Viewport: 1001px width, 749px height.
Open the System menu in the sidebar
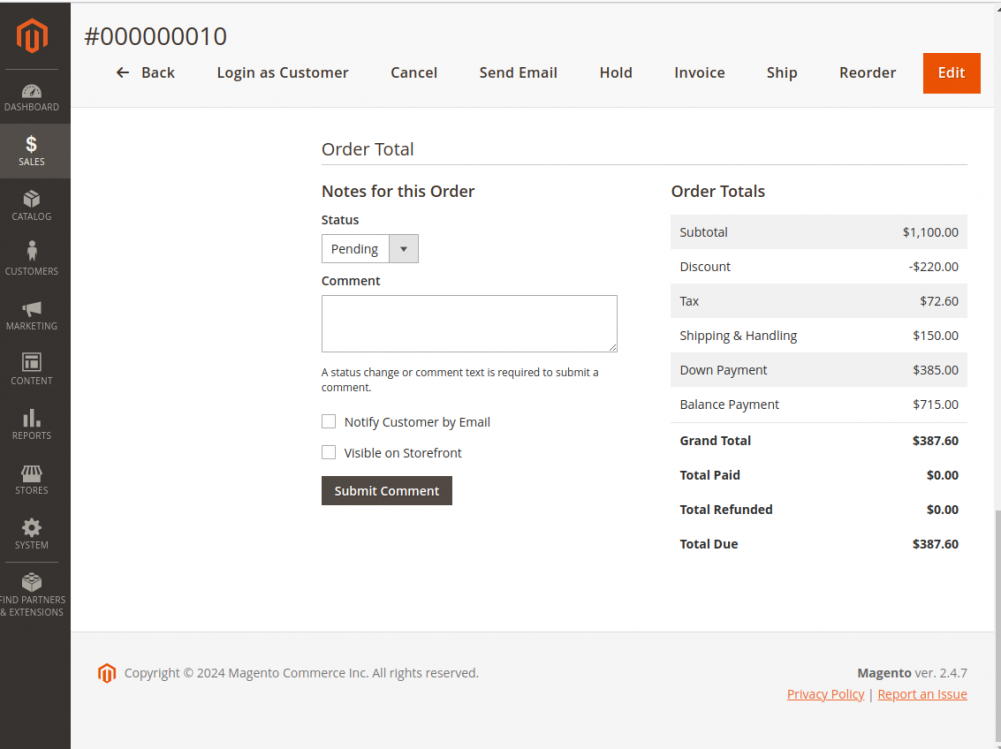coord(31,535)
